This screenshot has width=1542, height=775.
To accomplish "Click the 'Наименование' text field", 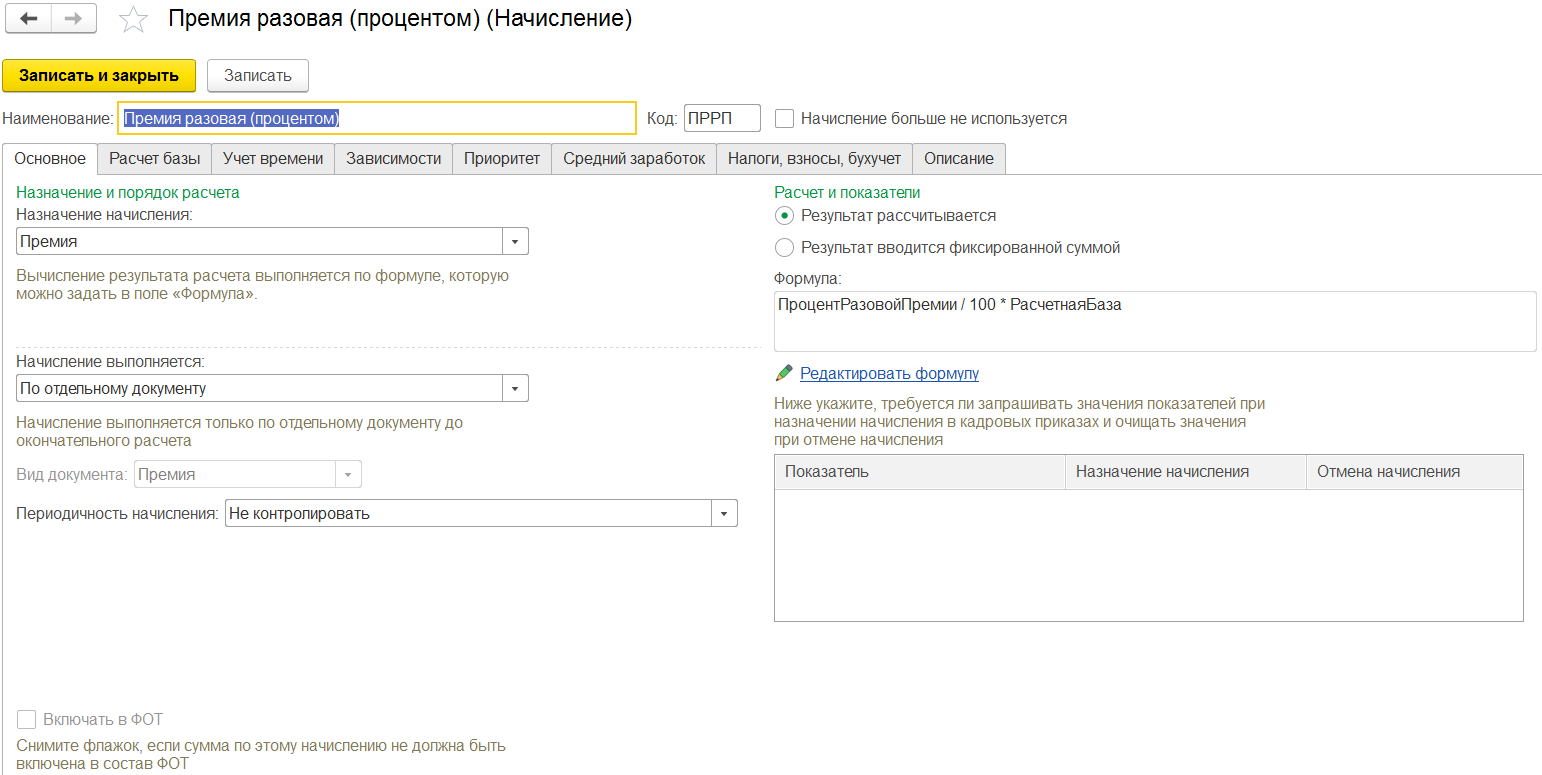I will click(x=377, y=119).
